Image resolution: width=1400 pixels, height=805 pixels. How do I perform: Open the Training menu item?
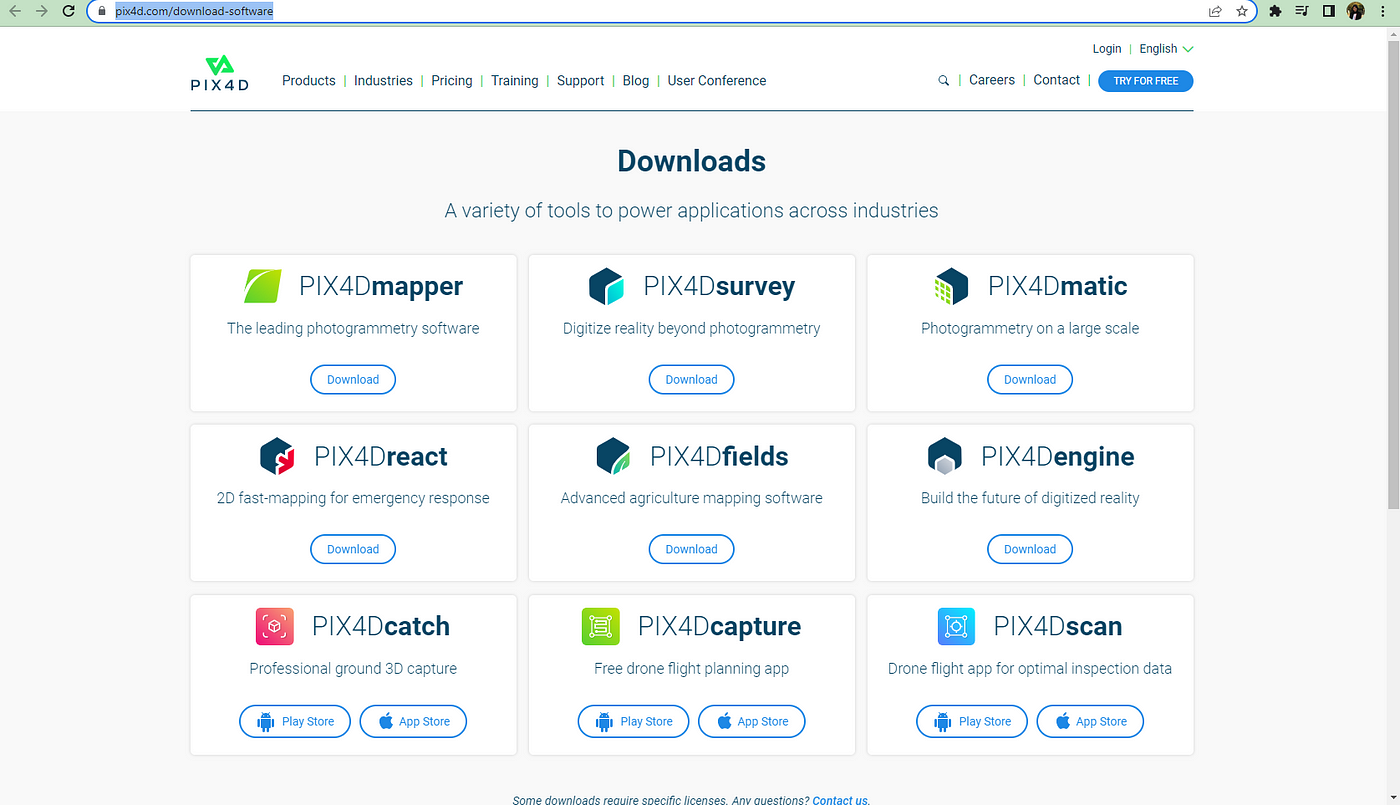(515, 81)
